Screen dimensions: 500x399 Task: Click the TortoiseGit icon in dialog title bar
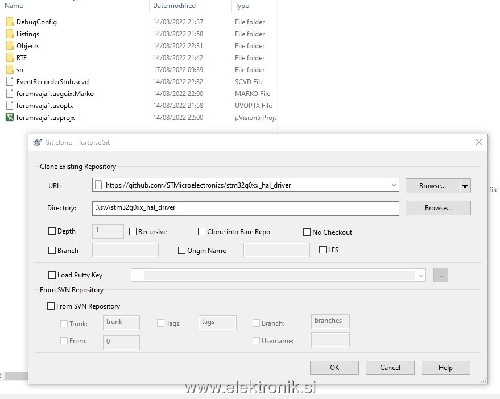(38, 142)
